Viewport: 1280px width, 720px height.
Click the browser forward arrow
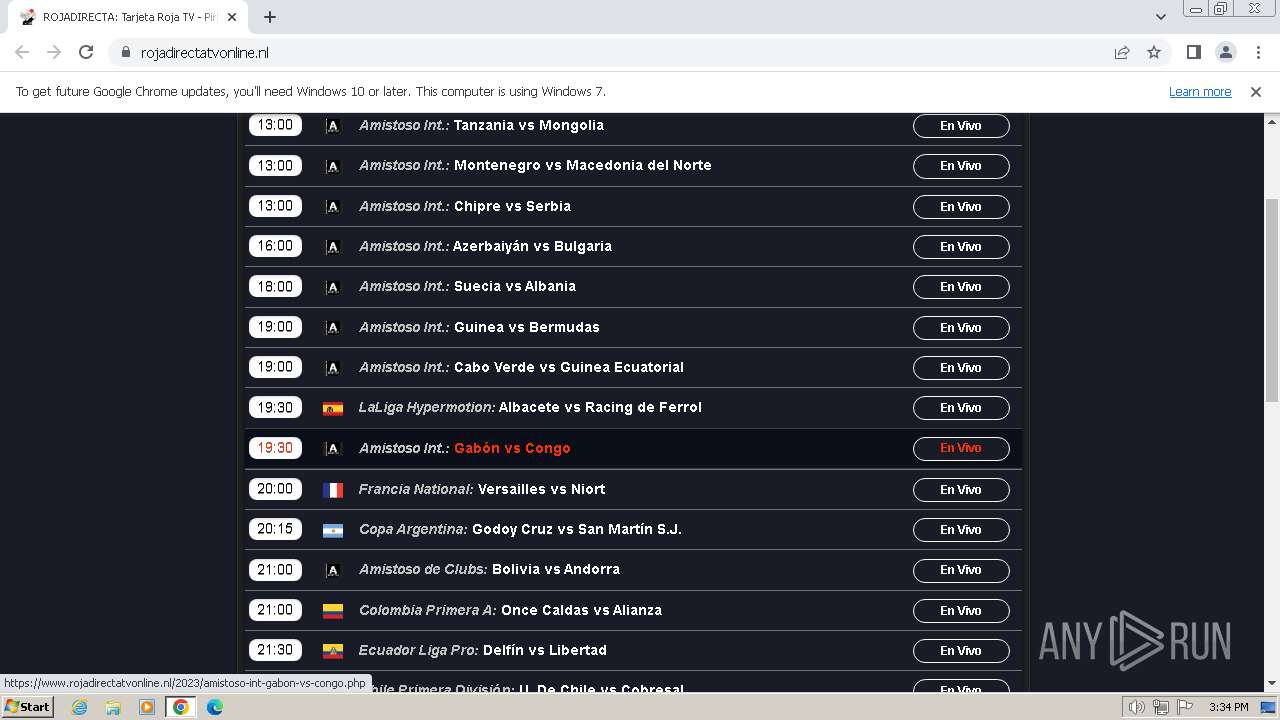click(x=54, y=52)
